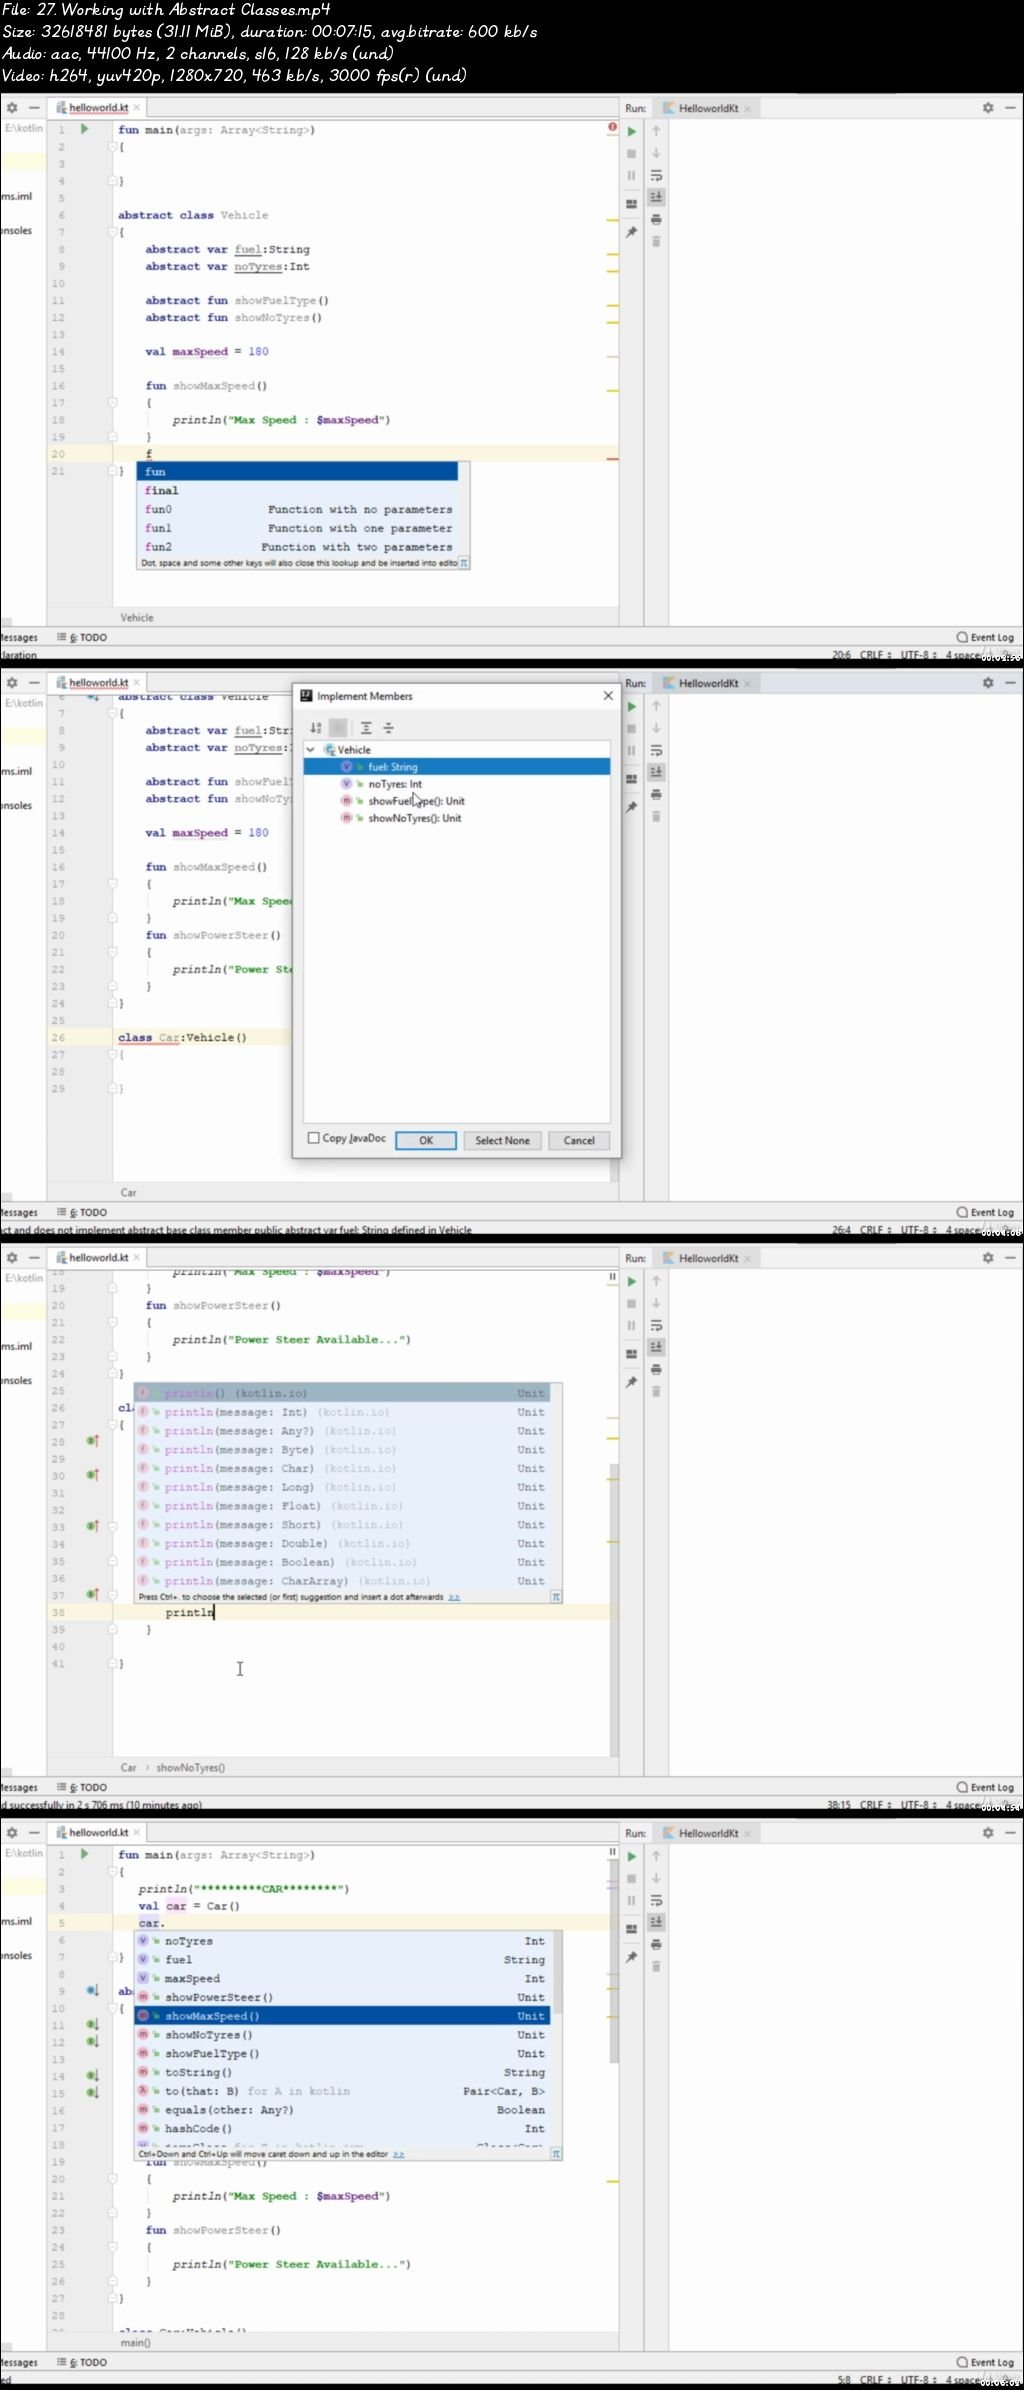Click Select None in Implement Members dialog

point(502,1140)
